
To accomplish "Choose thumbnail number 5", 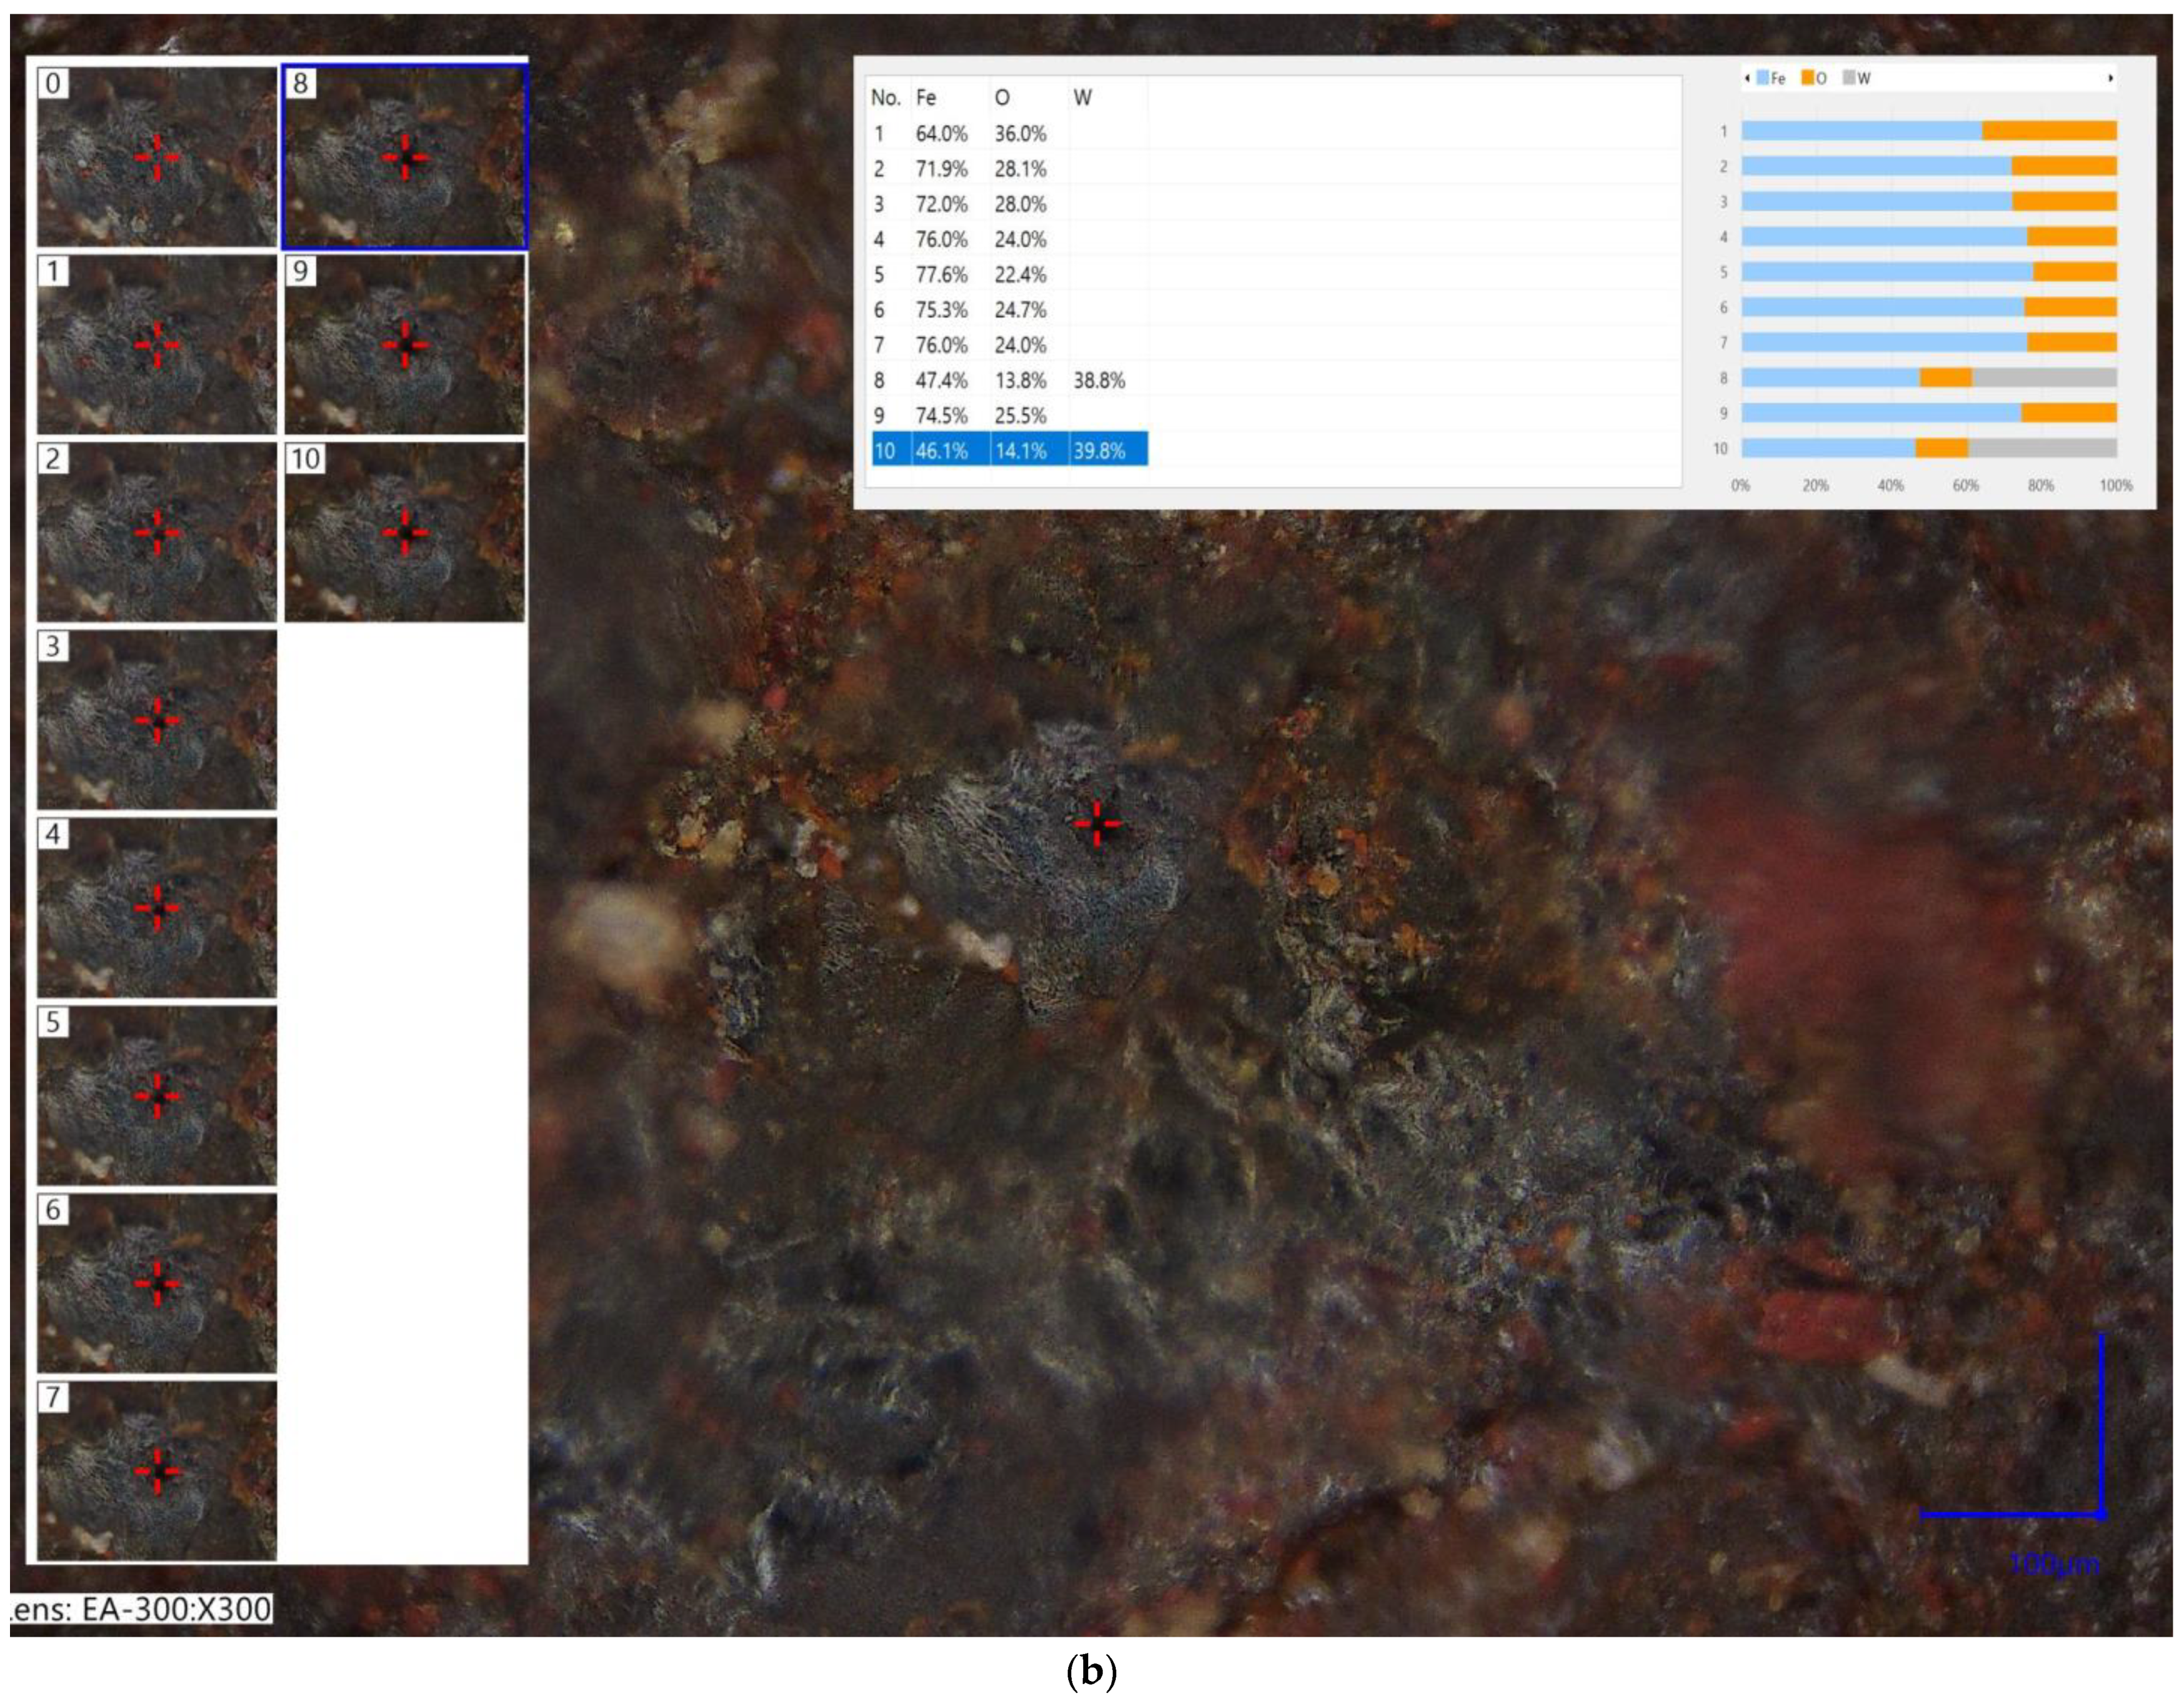I will (157, 1095).
